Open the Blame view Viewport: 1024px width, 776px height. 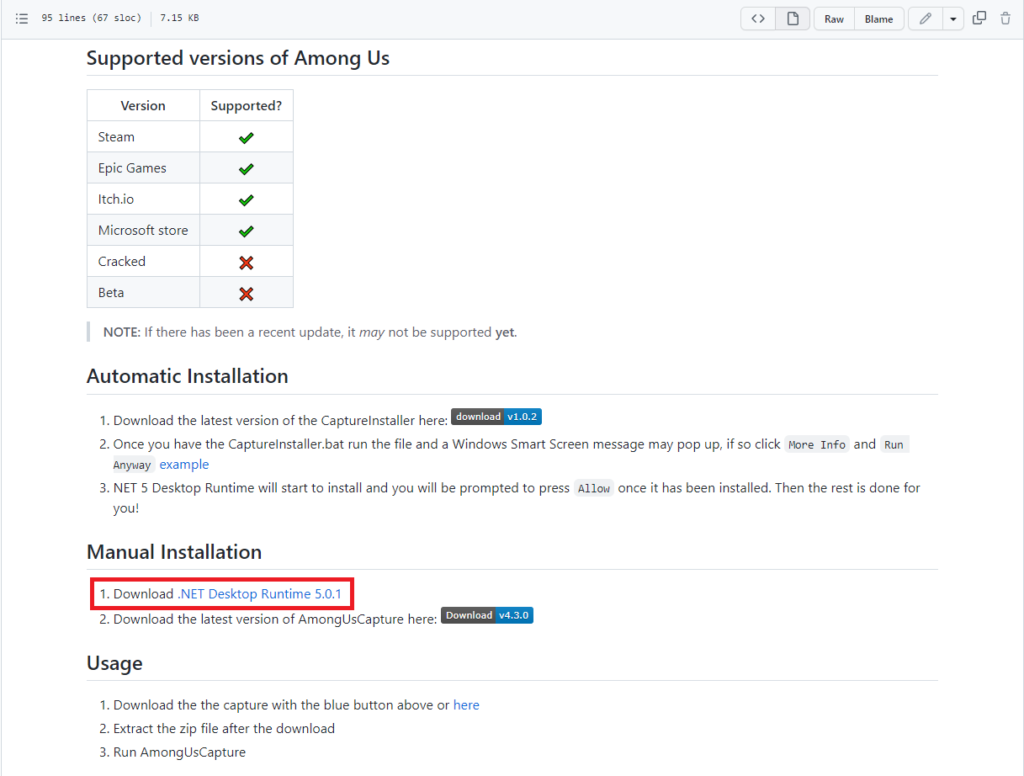coord(879,18)
